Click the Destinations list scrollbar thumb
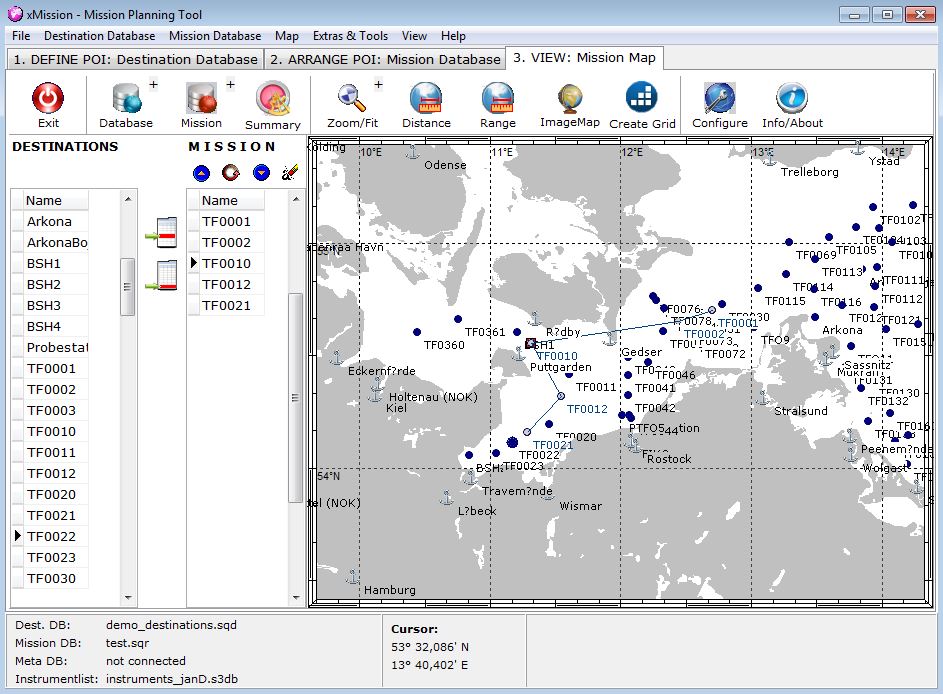 (128, 286)
